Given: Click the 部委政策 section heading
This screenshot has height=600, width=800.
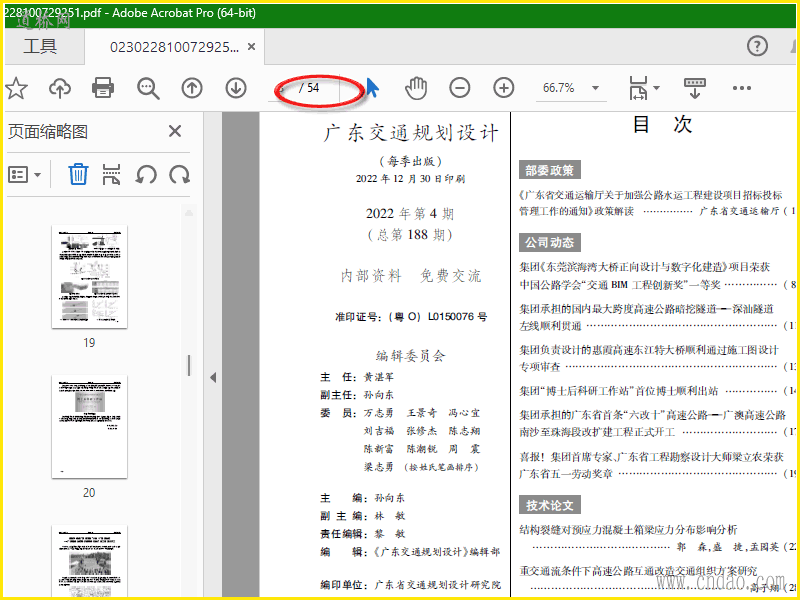Looking at the screenshot, I should [x=549, y=170].
